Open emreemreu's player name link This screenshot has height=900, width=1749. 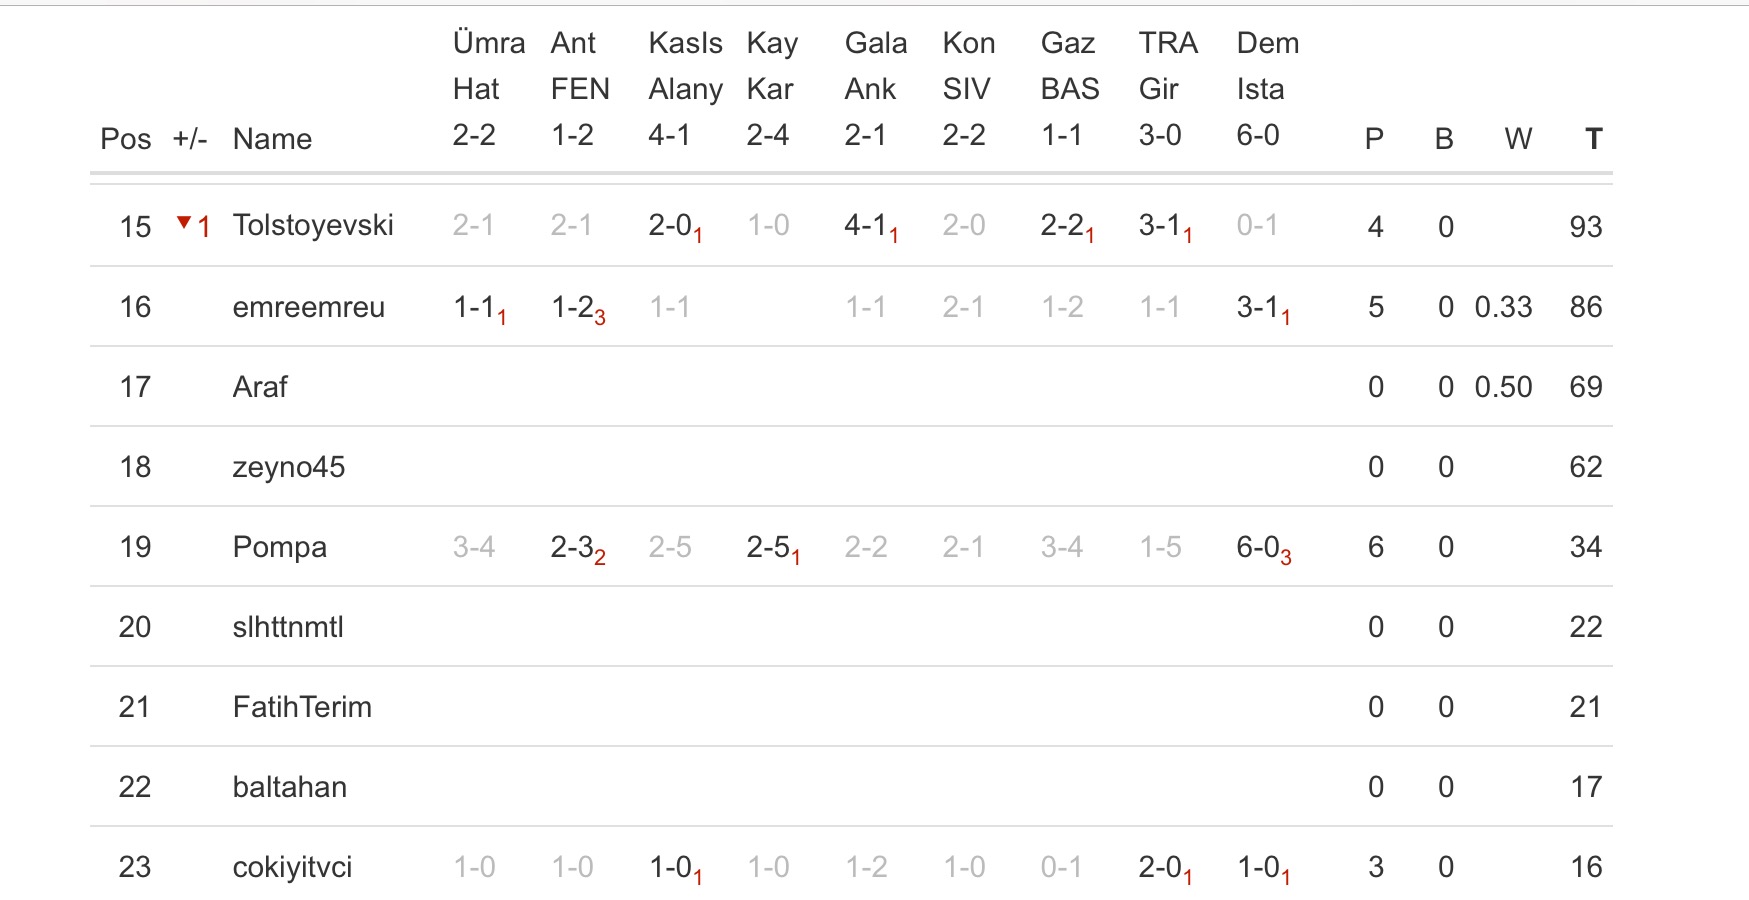pyautogui.click(x=308, y=307)
